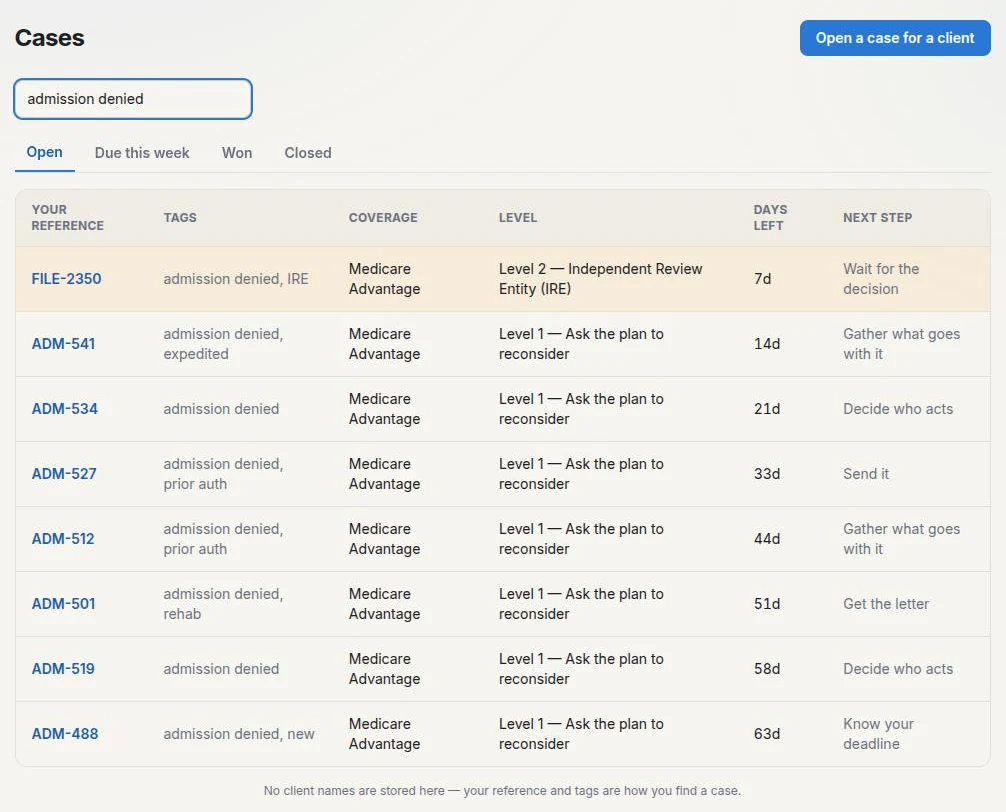
Task: Click 'Wait for the decision' next step
Action: click(x=881, y=279)
